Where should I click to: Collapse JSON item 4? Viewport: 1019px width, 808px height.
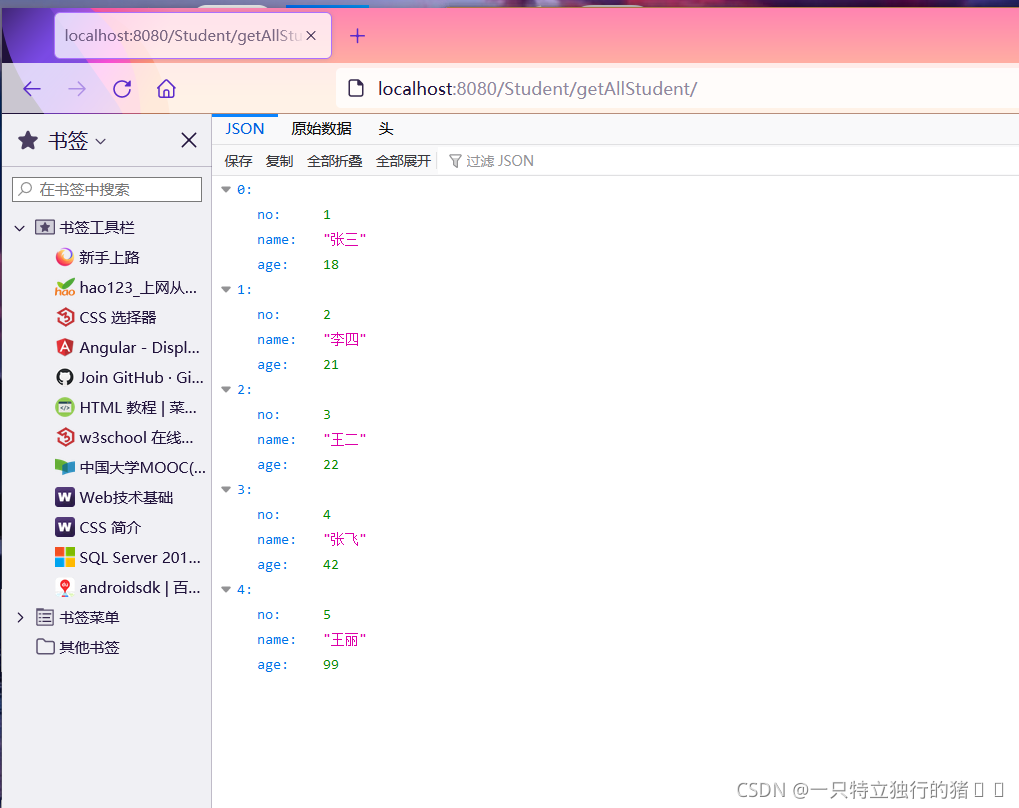point(226,590)
